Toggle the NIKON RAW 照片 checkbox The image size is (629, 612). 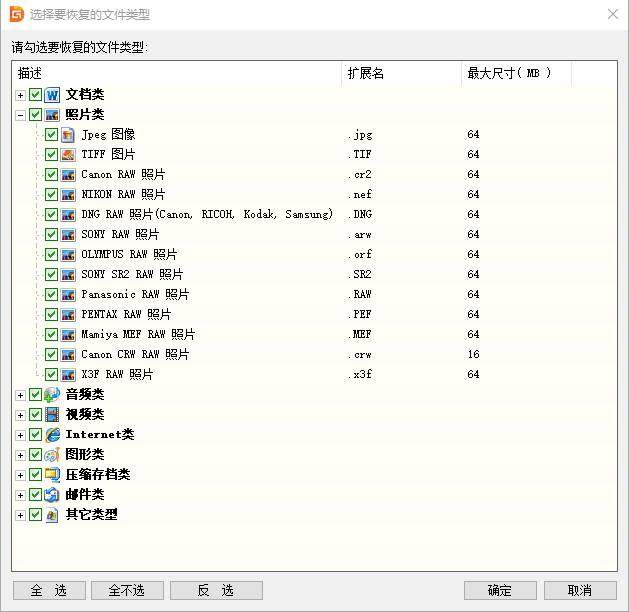(x=51, y=194)
